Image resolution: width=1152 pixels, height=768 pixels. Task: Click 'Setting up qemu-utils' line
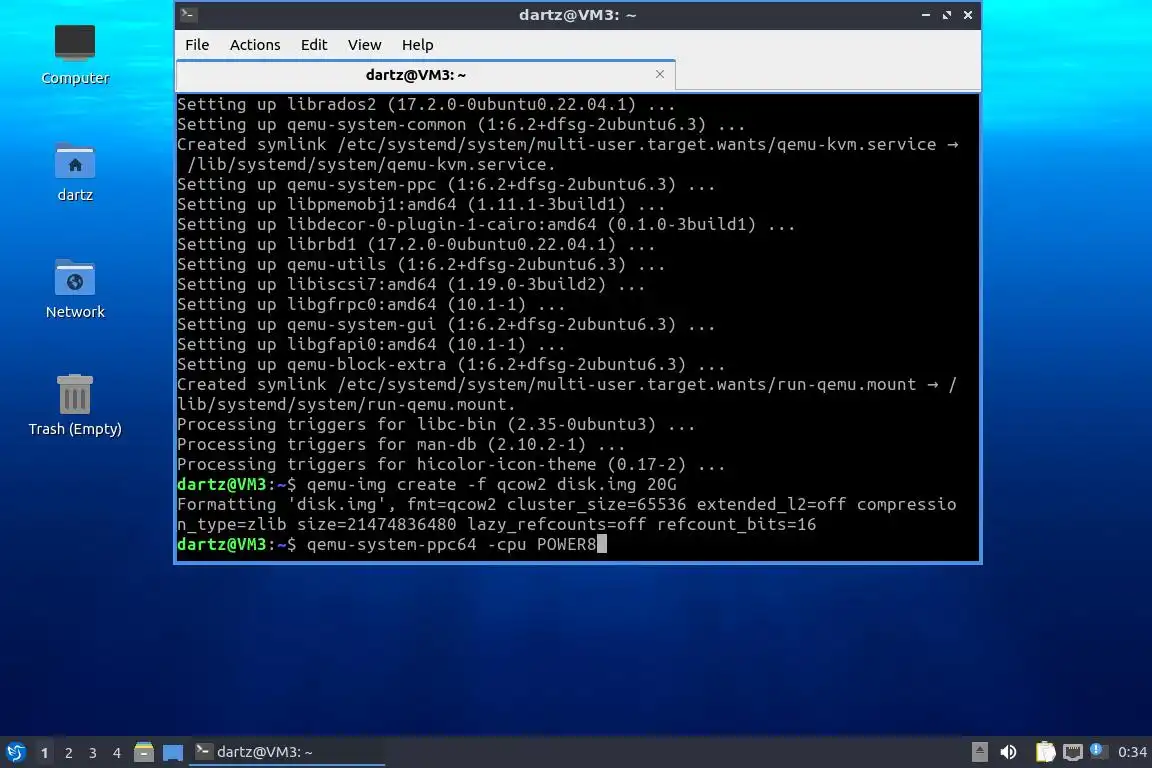click(421, 265)
